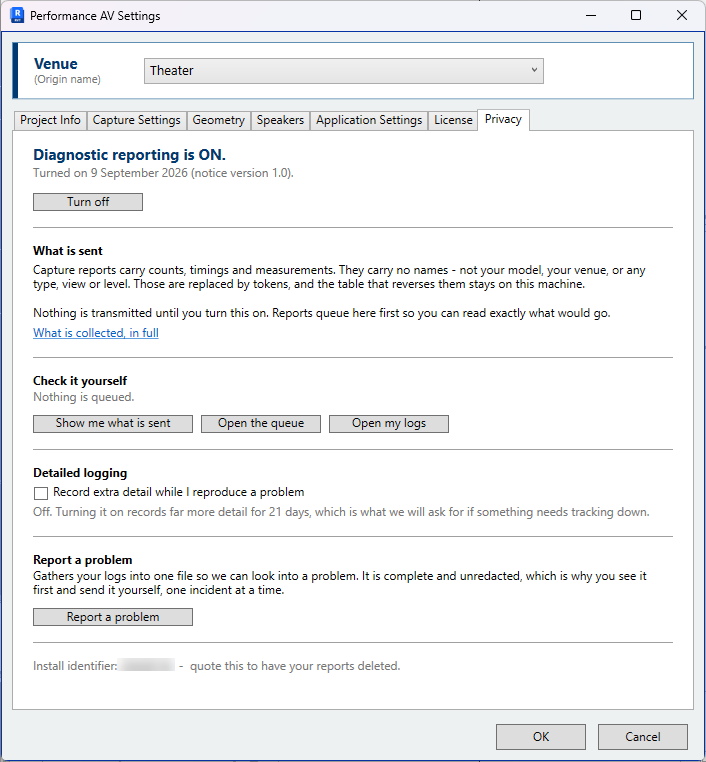
Task: Switch to the License tab
Action: (x=453, y=120)
